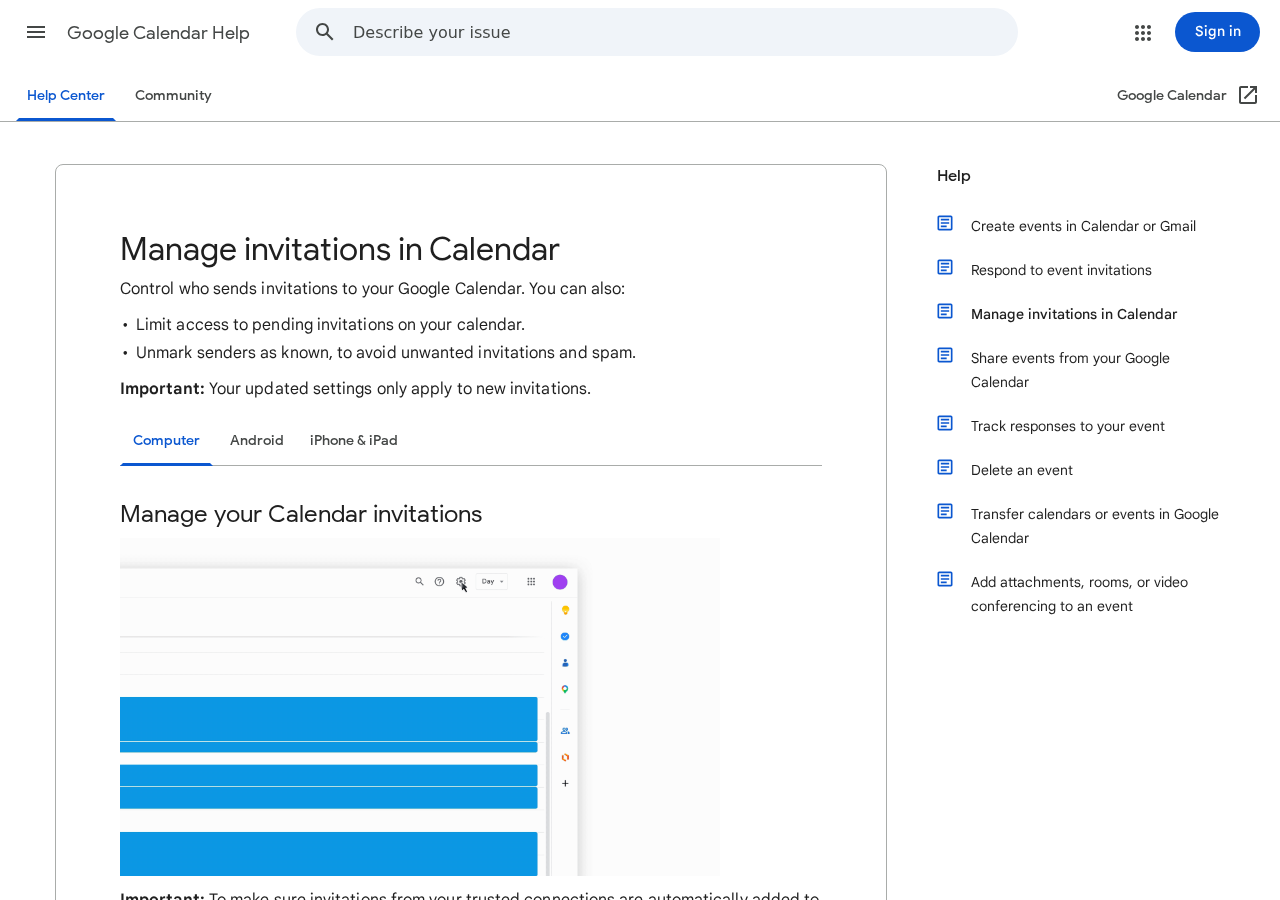Viewport: 1280px width, 900px height.
Task: Click article icon beside Track responses
Action: click(x=945, y=423)
